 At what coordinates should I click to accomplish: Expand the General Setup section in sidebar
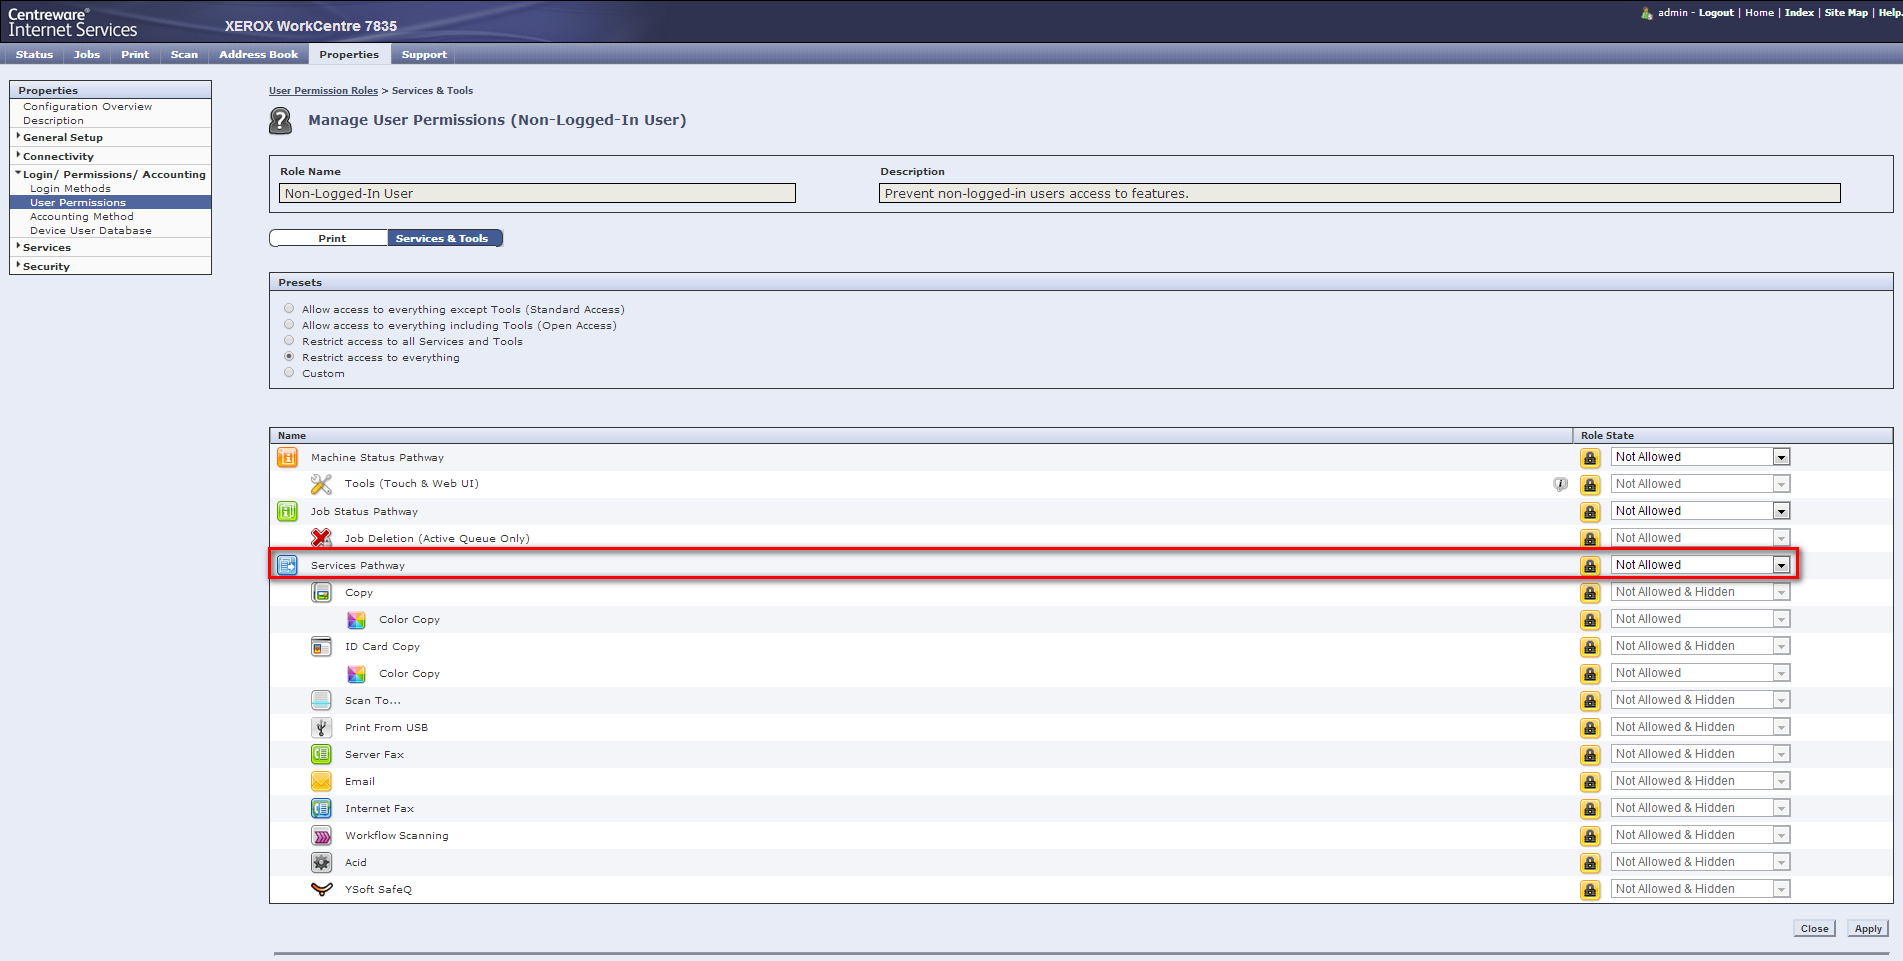pos(62,138)
